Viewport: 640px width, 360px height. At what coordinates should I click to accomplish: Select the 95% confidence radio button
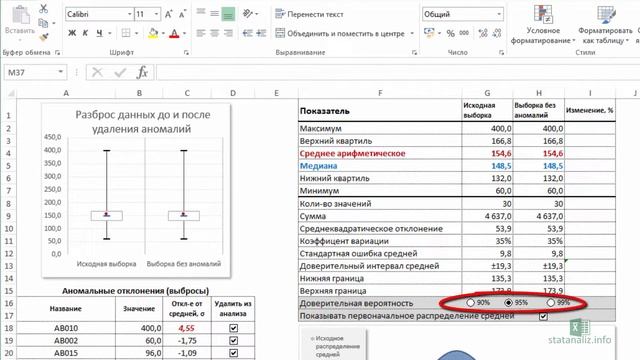[509, 303]
